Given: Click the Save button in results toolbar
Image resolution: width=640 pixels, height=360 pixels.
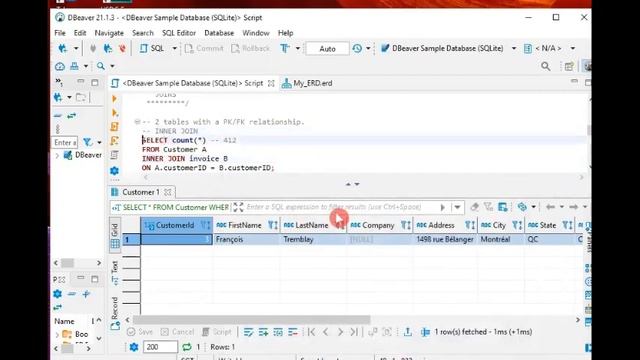Looking at the screenshot, I should click(x=140, y=332).
